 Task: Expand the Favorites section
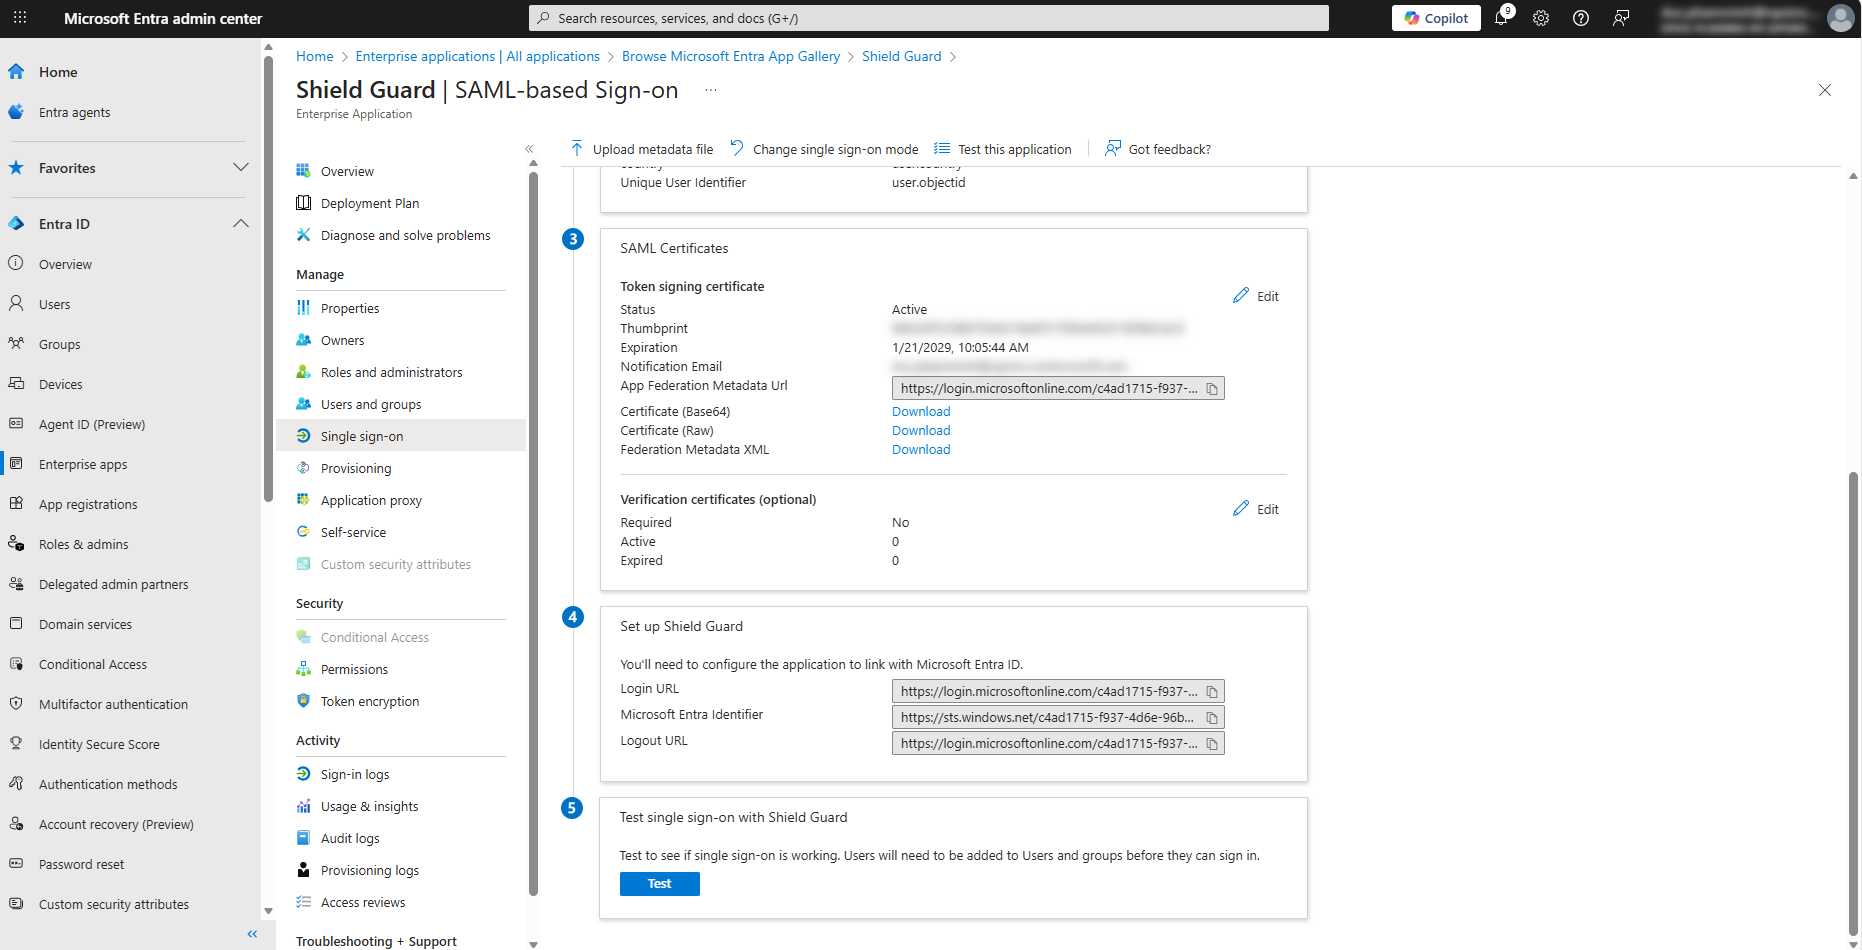pyautogui.click(x=241, y=168)
